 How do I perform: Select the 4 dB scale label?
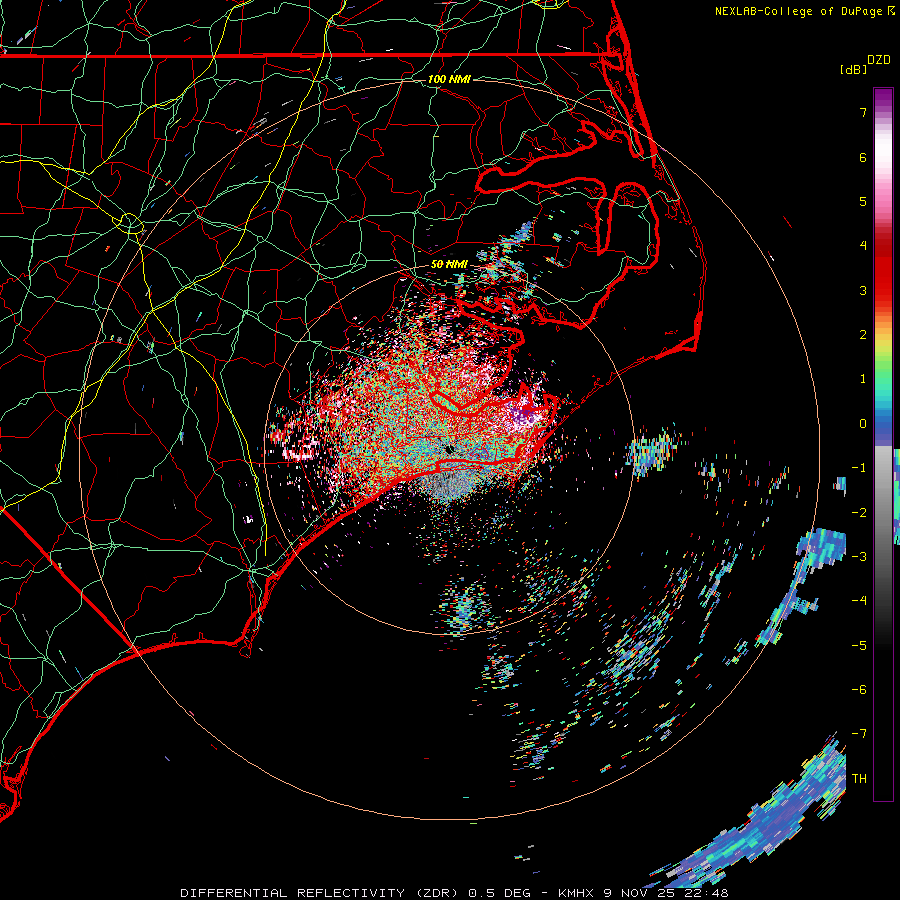click(x=863, y=245)
